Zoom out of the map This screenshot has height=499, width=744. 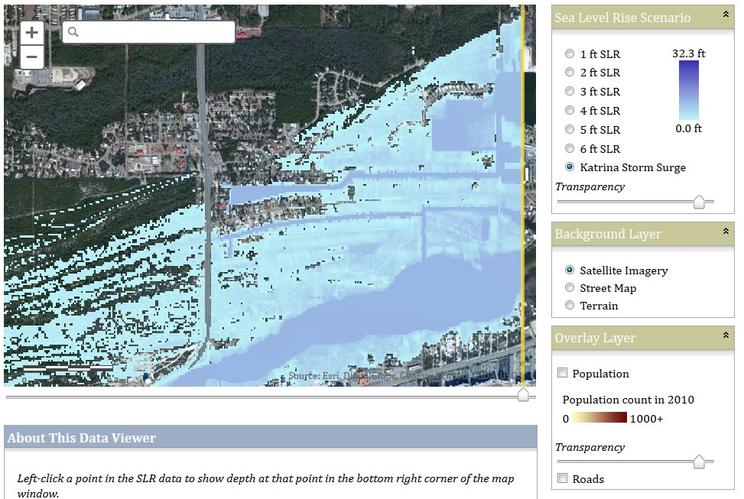[32, 56]
